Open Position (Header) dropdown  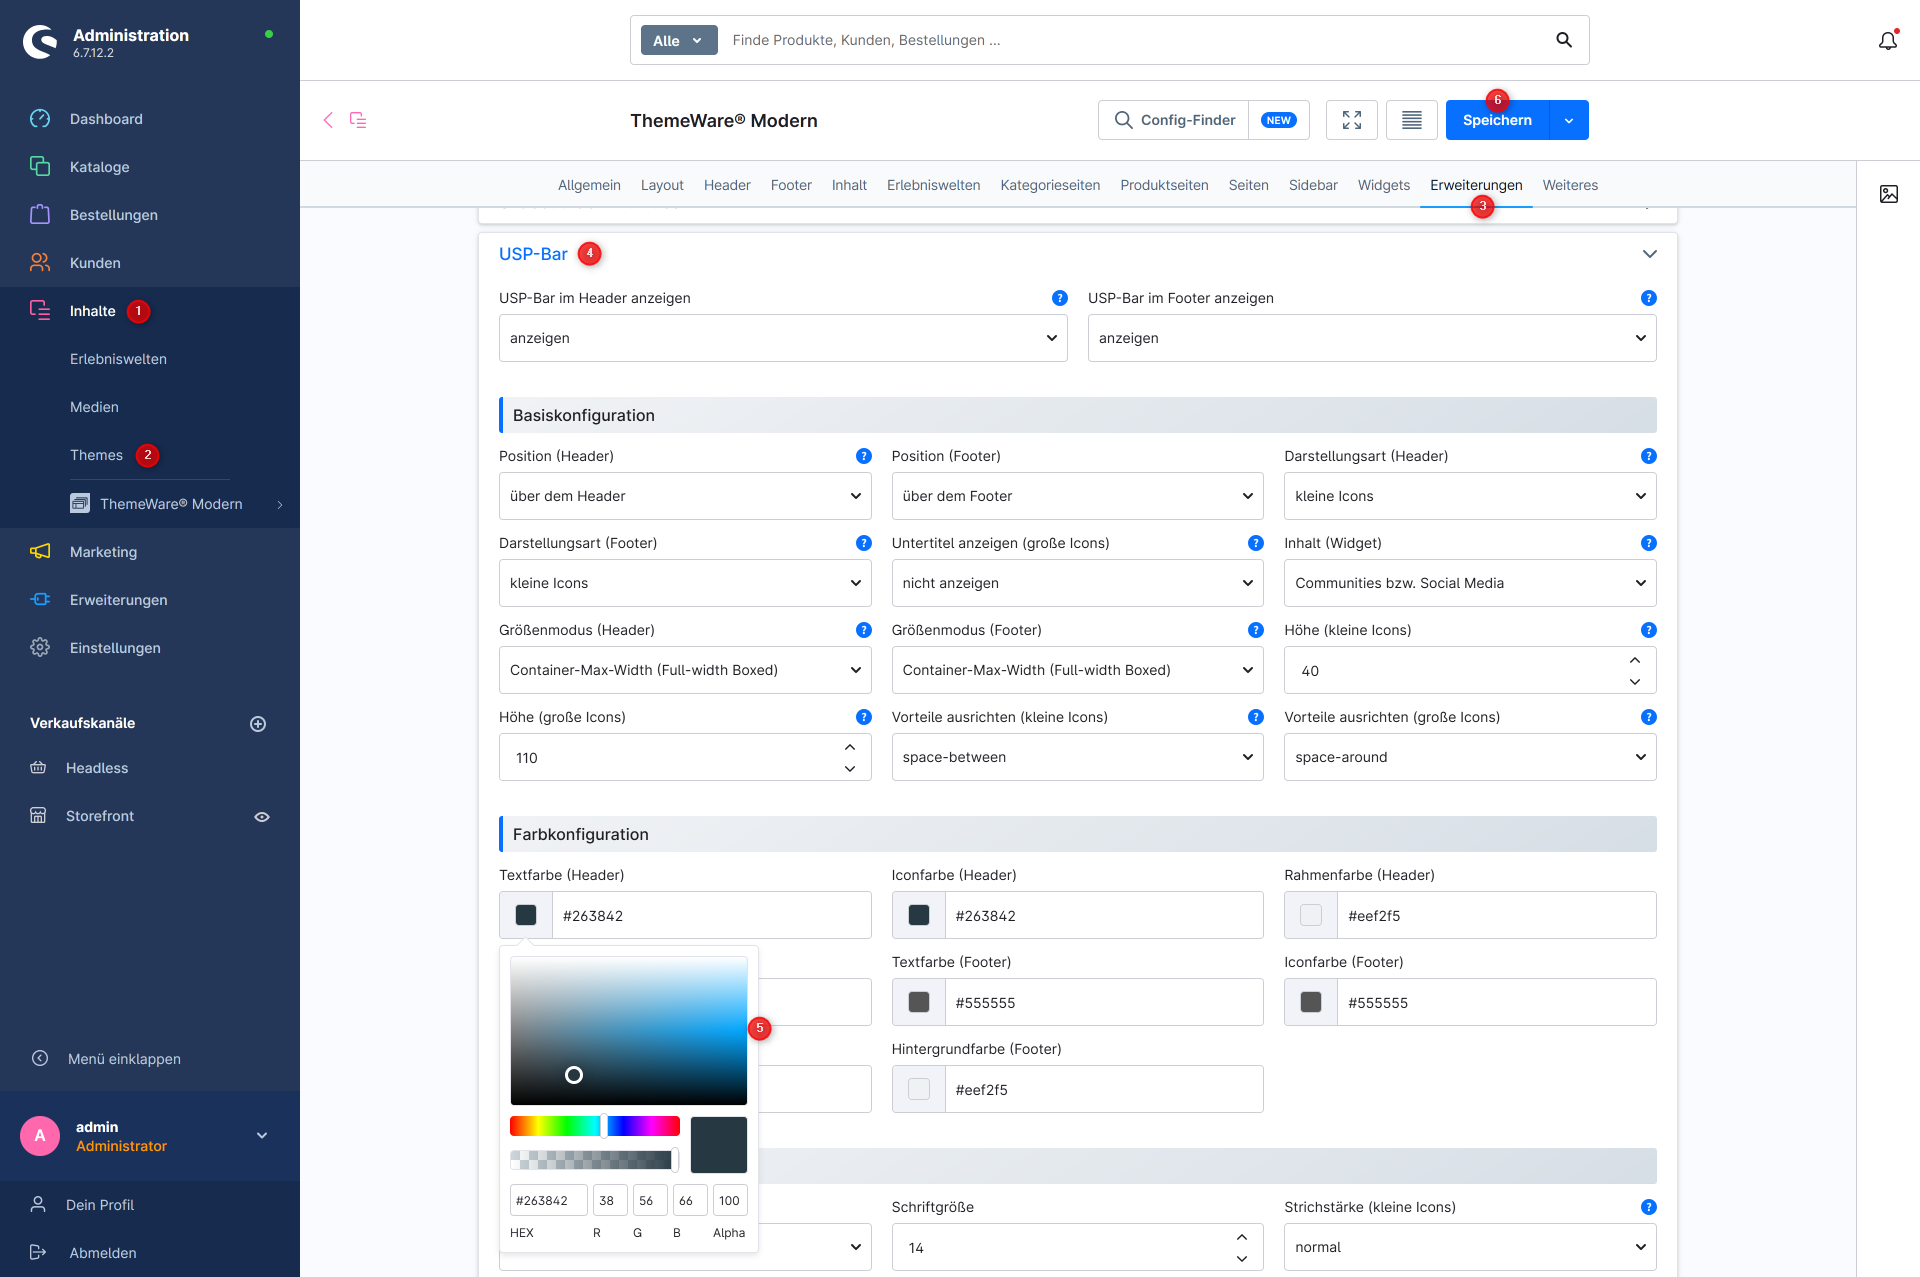point(685,496)
